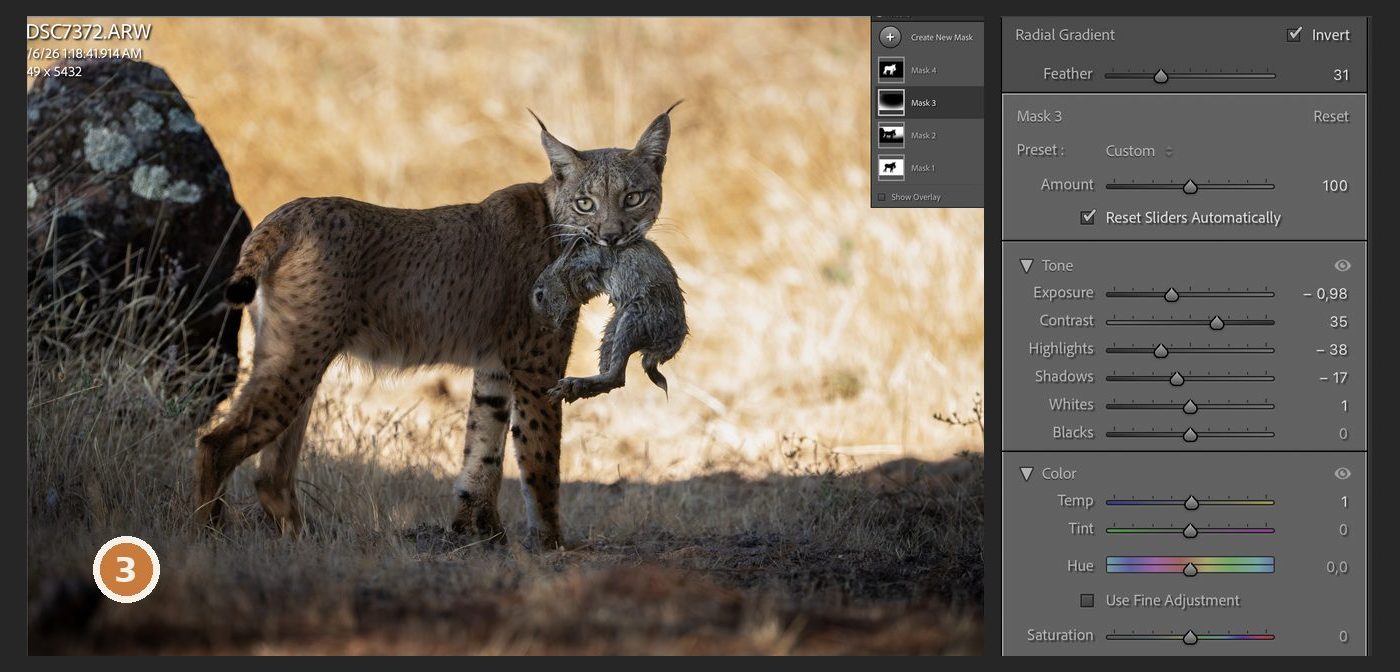Screen dimensions: 1400x672
Task: Open the Preset Custom dropdown
Action: pyautogui.click(x=1139, y=151)
